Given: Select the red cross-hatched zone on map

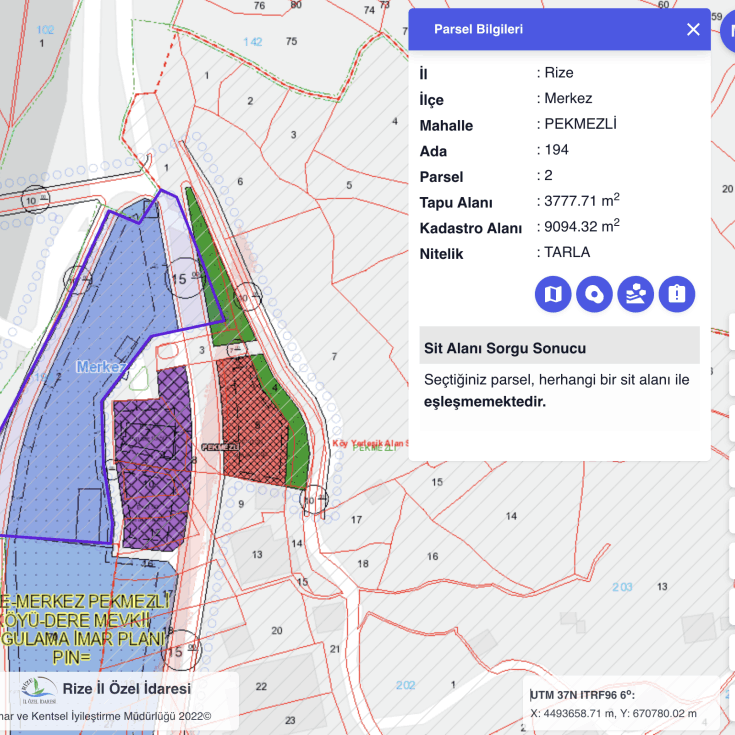Looking at the screenshot, I should [x=253, y=422].
